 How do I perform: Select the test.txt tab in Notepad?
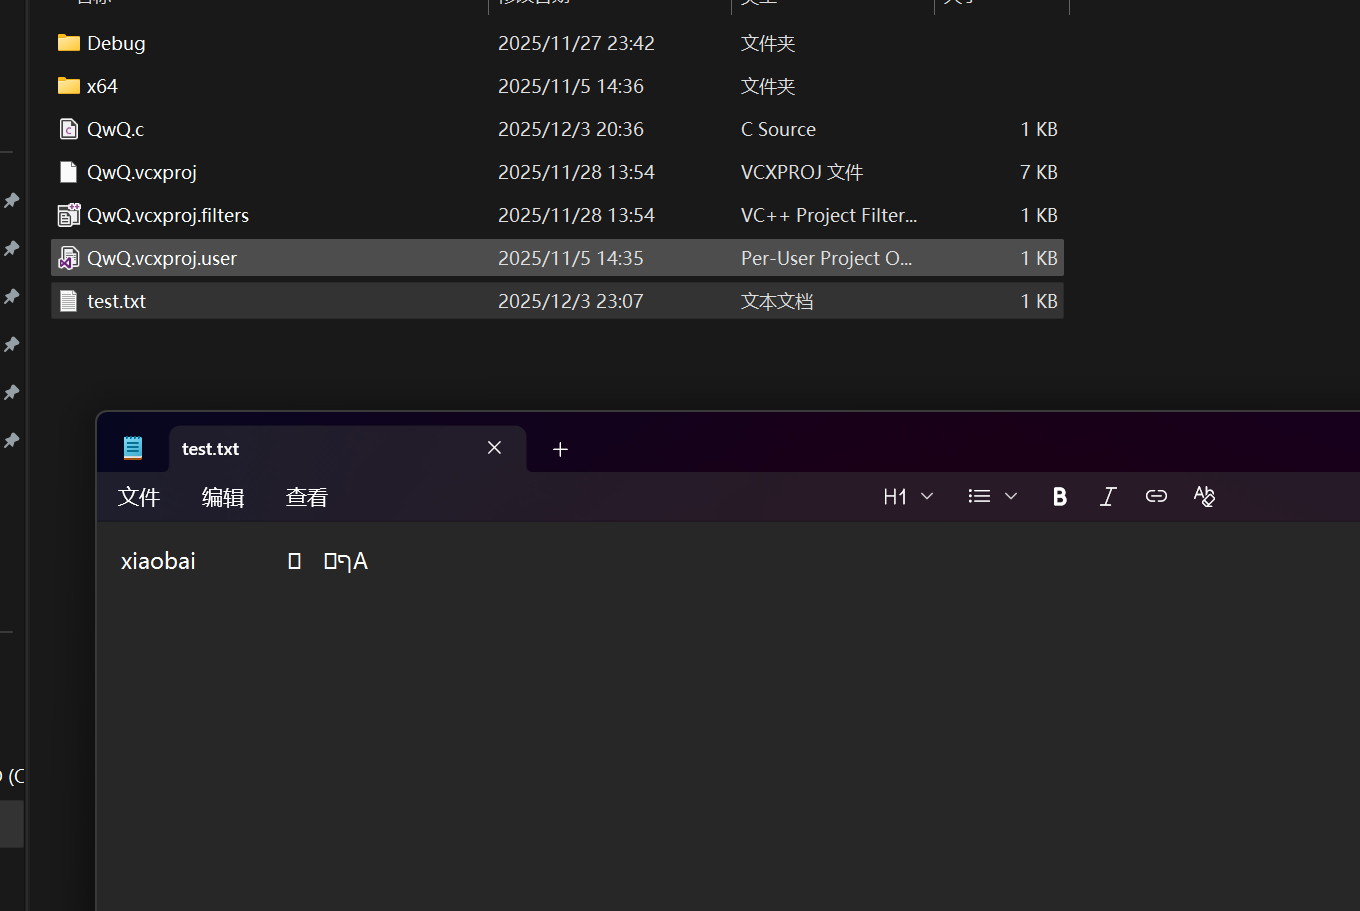point(347,449)
